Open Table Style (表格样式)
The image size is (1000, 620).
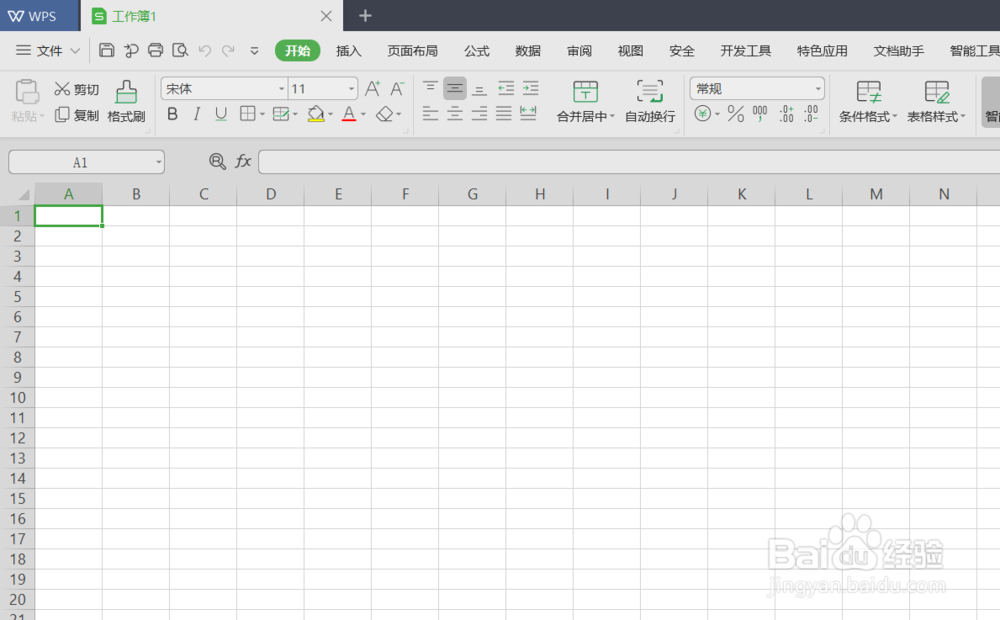tap(936, 101)
